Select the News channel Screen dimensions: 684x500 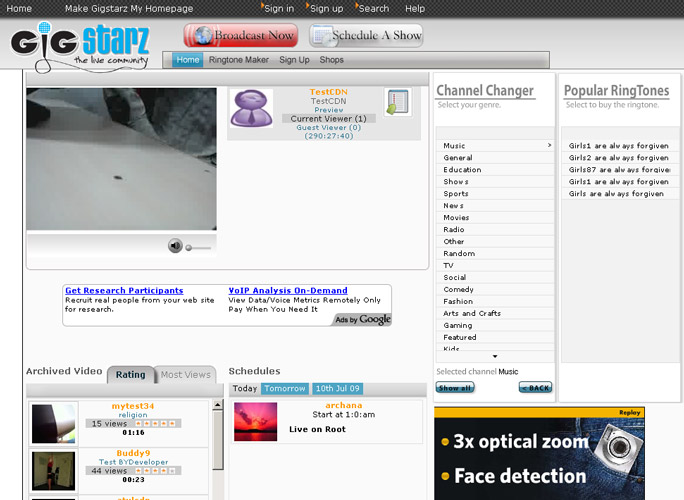[x=495, y=205]
